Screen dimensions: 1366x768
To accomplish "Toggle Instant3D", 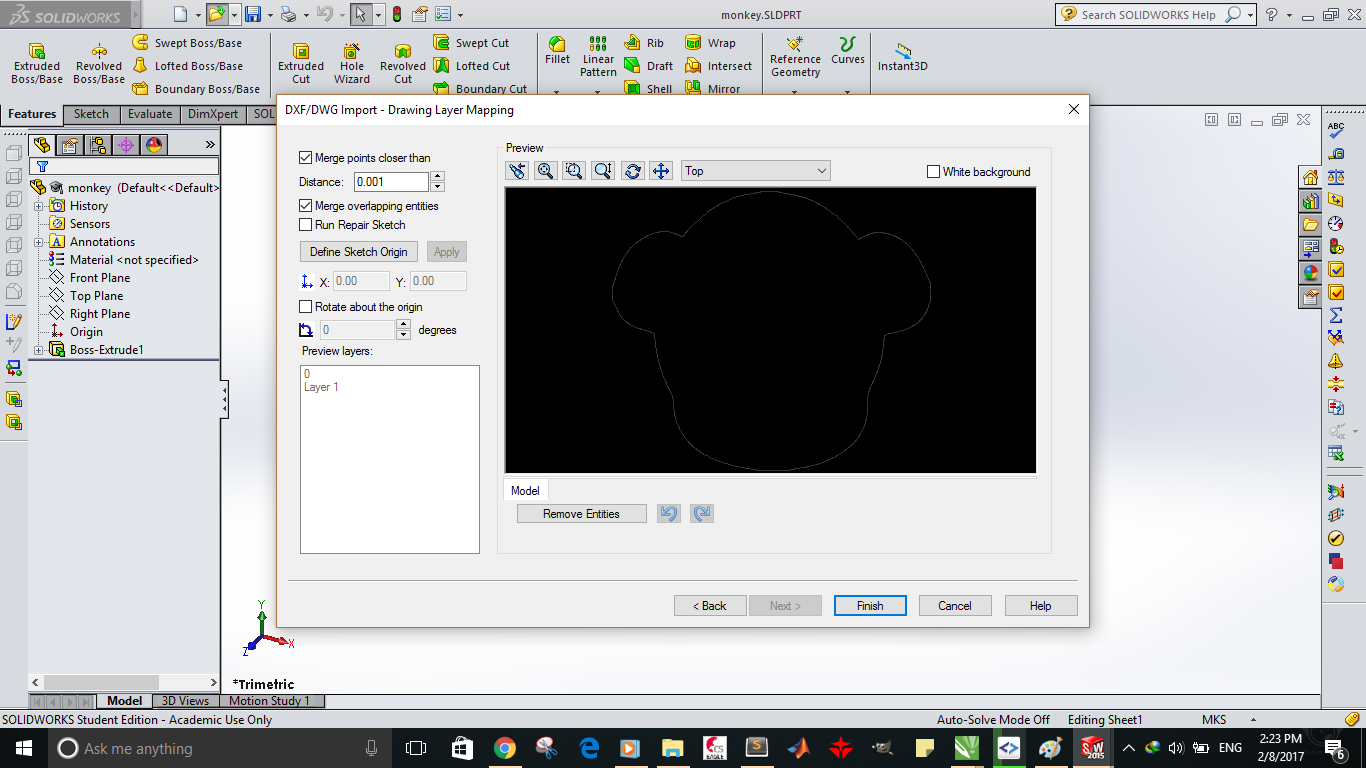I will tap(903, 57).
